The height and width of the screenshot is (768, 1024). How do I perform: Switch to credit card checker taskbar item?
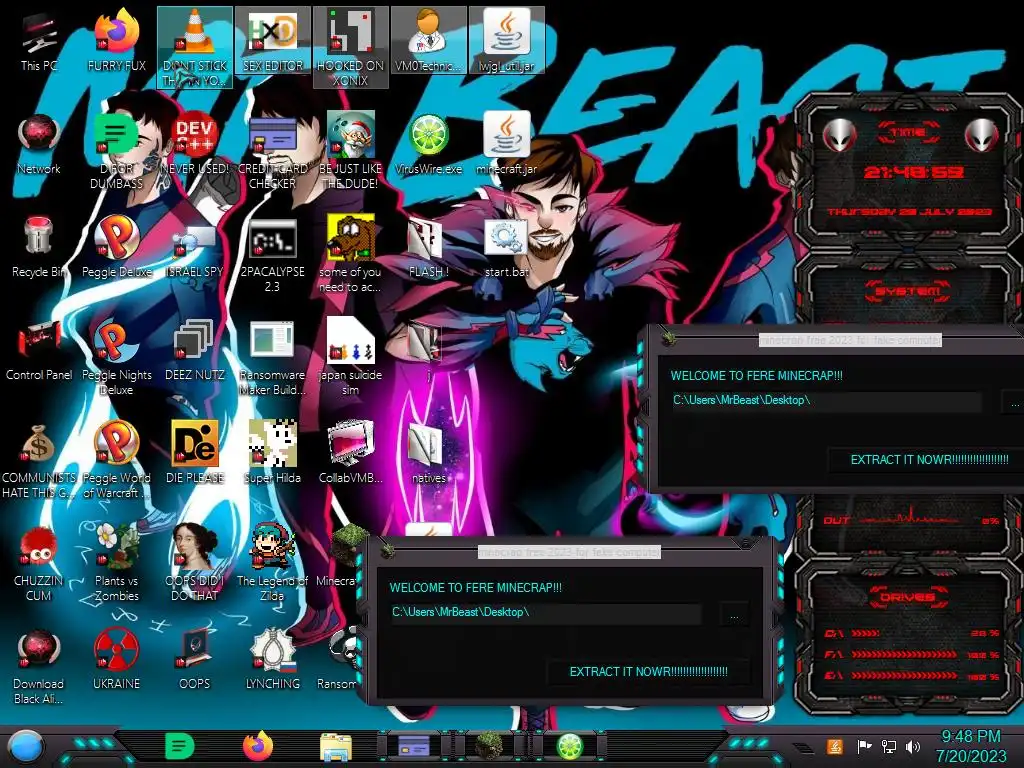click(414, 746)
